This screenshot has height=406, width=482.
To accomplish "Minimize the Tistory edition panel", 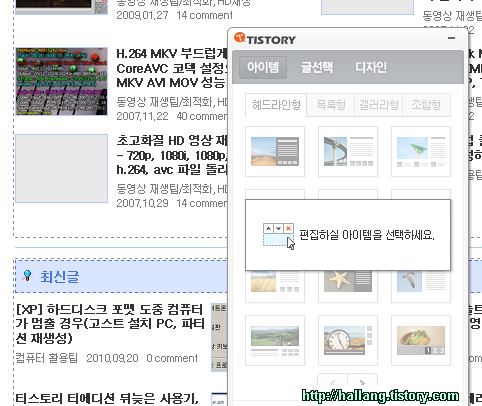I will point(451,38).
